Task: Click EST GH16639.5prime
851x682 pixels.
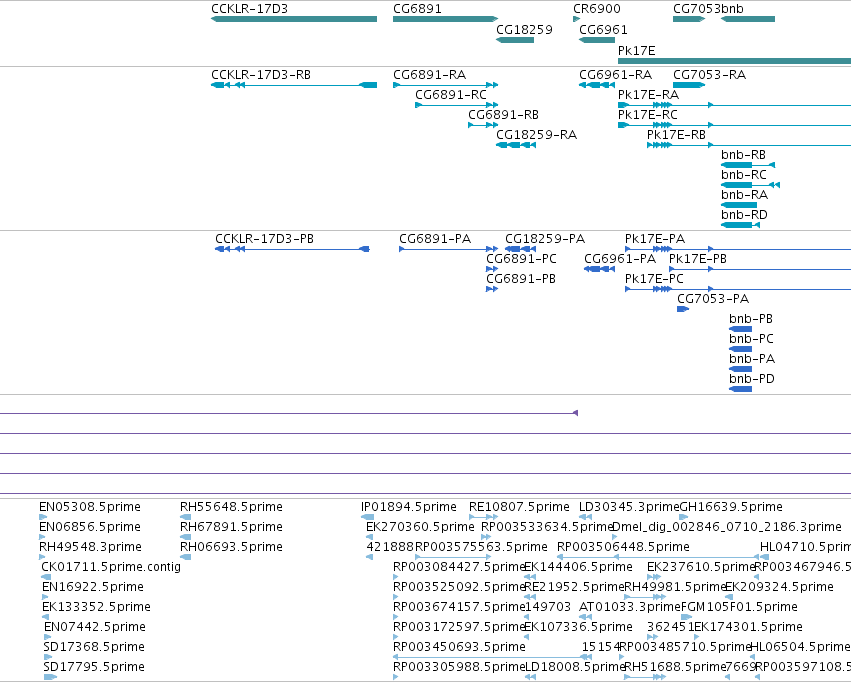Action: tap(684, 517)
